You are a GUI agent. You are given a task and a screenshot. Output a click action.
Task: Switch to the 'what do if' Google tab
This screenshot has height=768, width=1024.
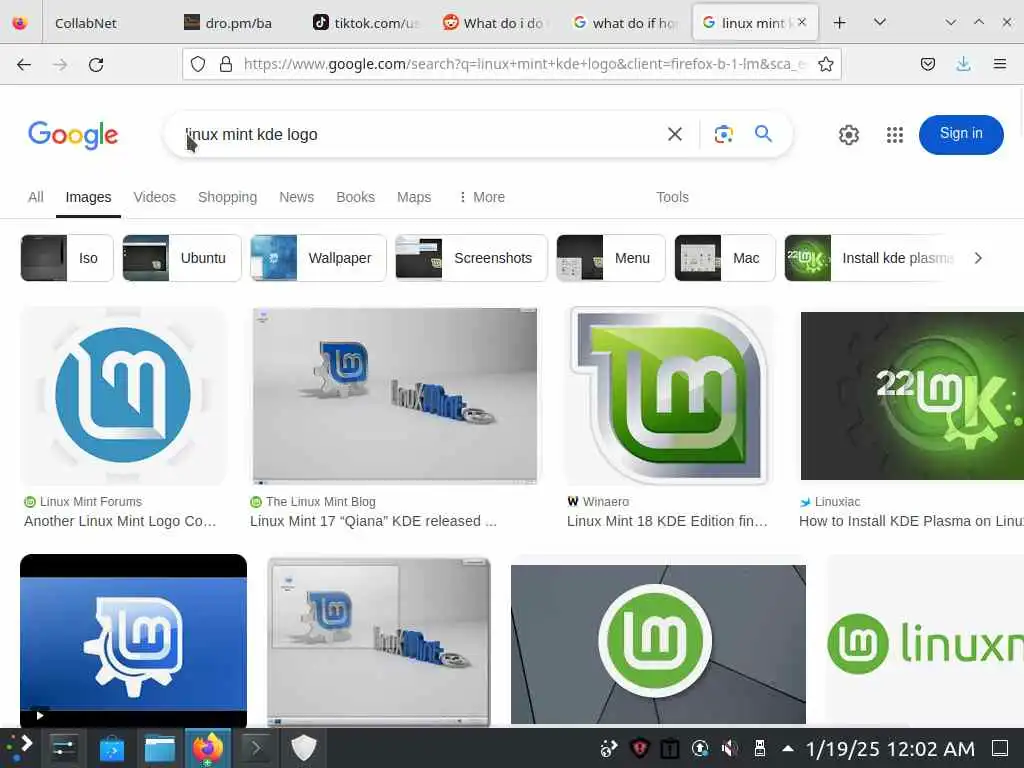point(625,23)
